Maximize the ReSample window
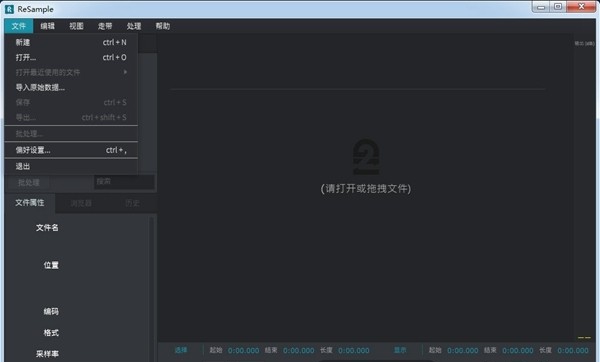This screenshot has width=600, height=362. tap(558, 7)
